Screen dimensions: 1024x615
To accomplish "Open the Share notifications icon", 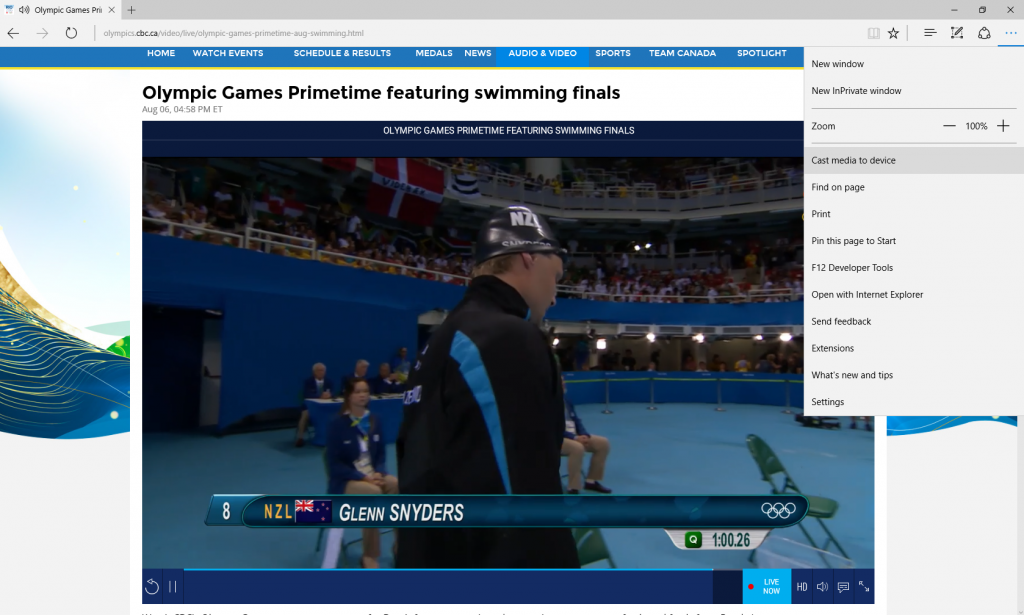I will [x=984, y=33].
